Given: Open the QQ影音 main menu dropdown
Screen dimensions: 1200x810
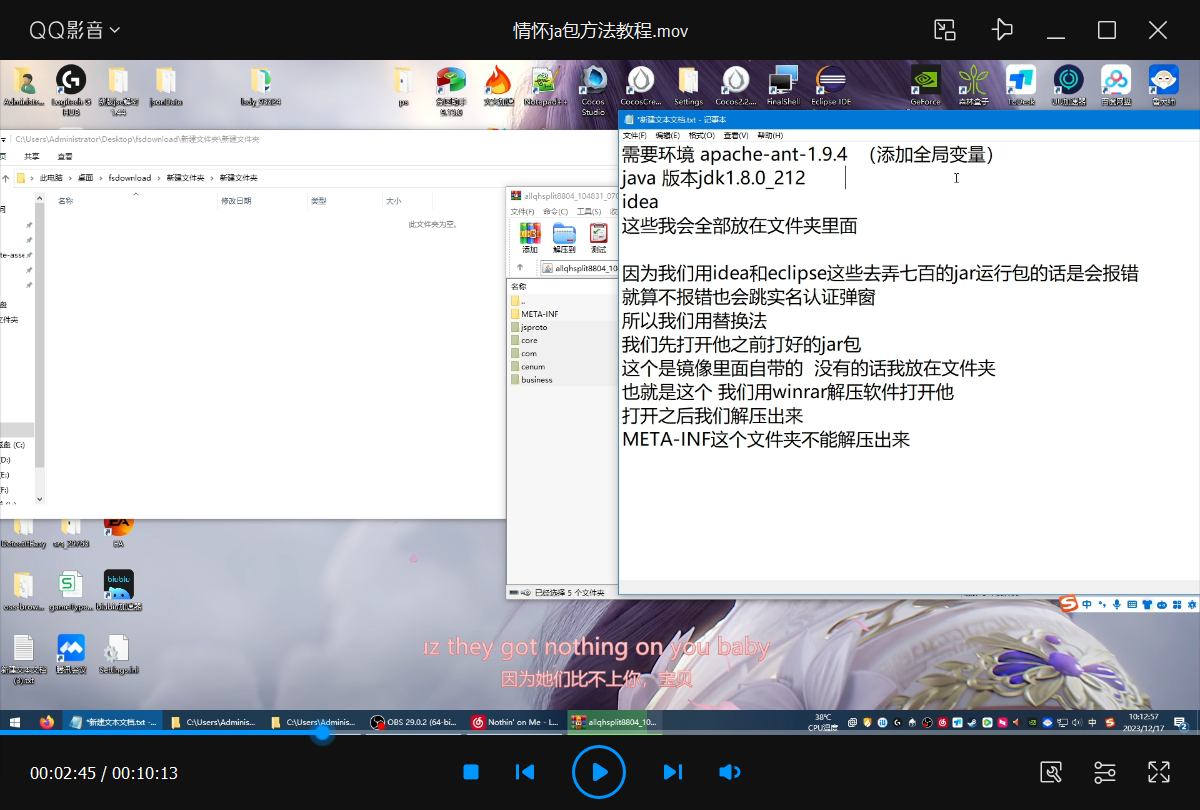Looking at the screenshot, I should 74,31.
